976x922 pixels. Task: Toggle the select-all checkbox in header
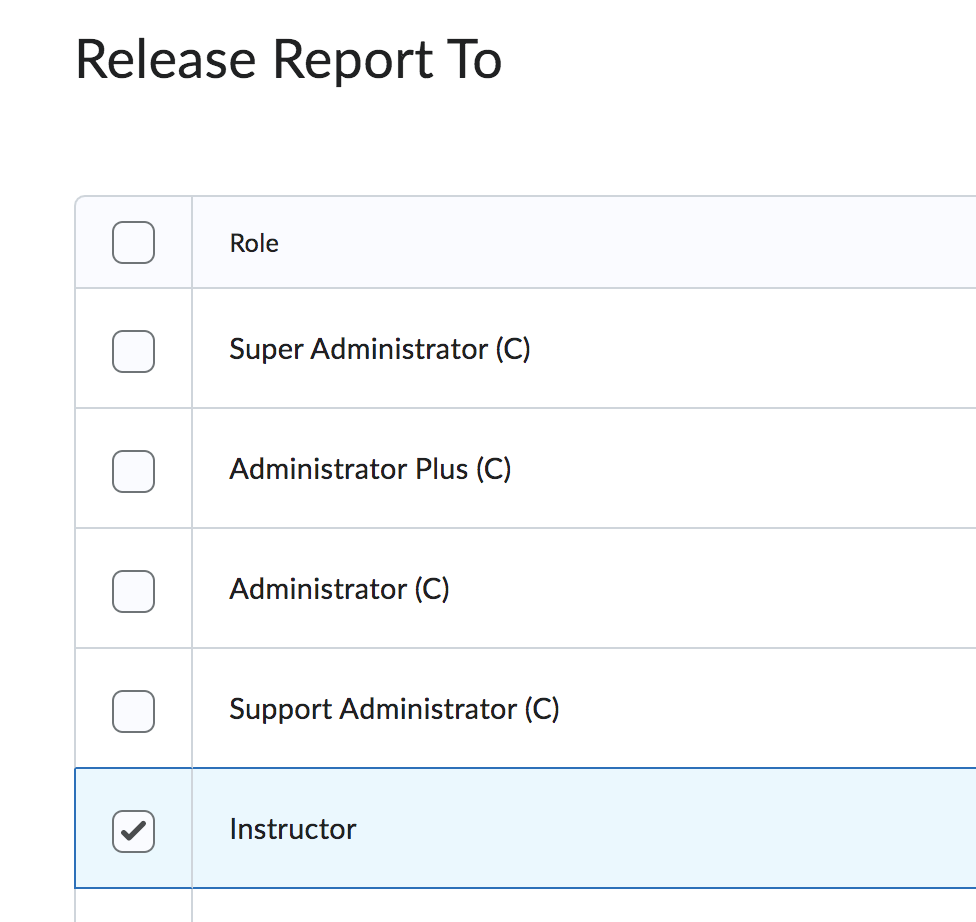click(133, 242)
